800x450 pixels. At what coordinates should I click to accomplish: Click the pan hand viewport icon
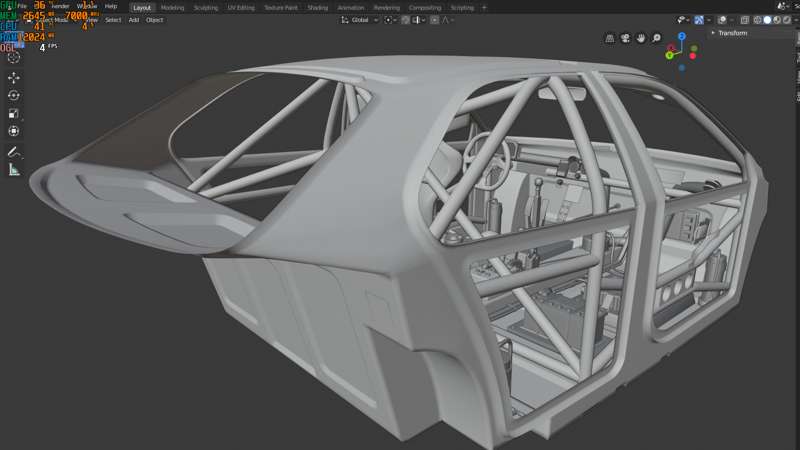[x=641, y=38]
